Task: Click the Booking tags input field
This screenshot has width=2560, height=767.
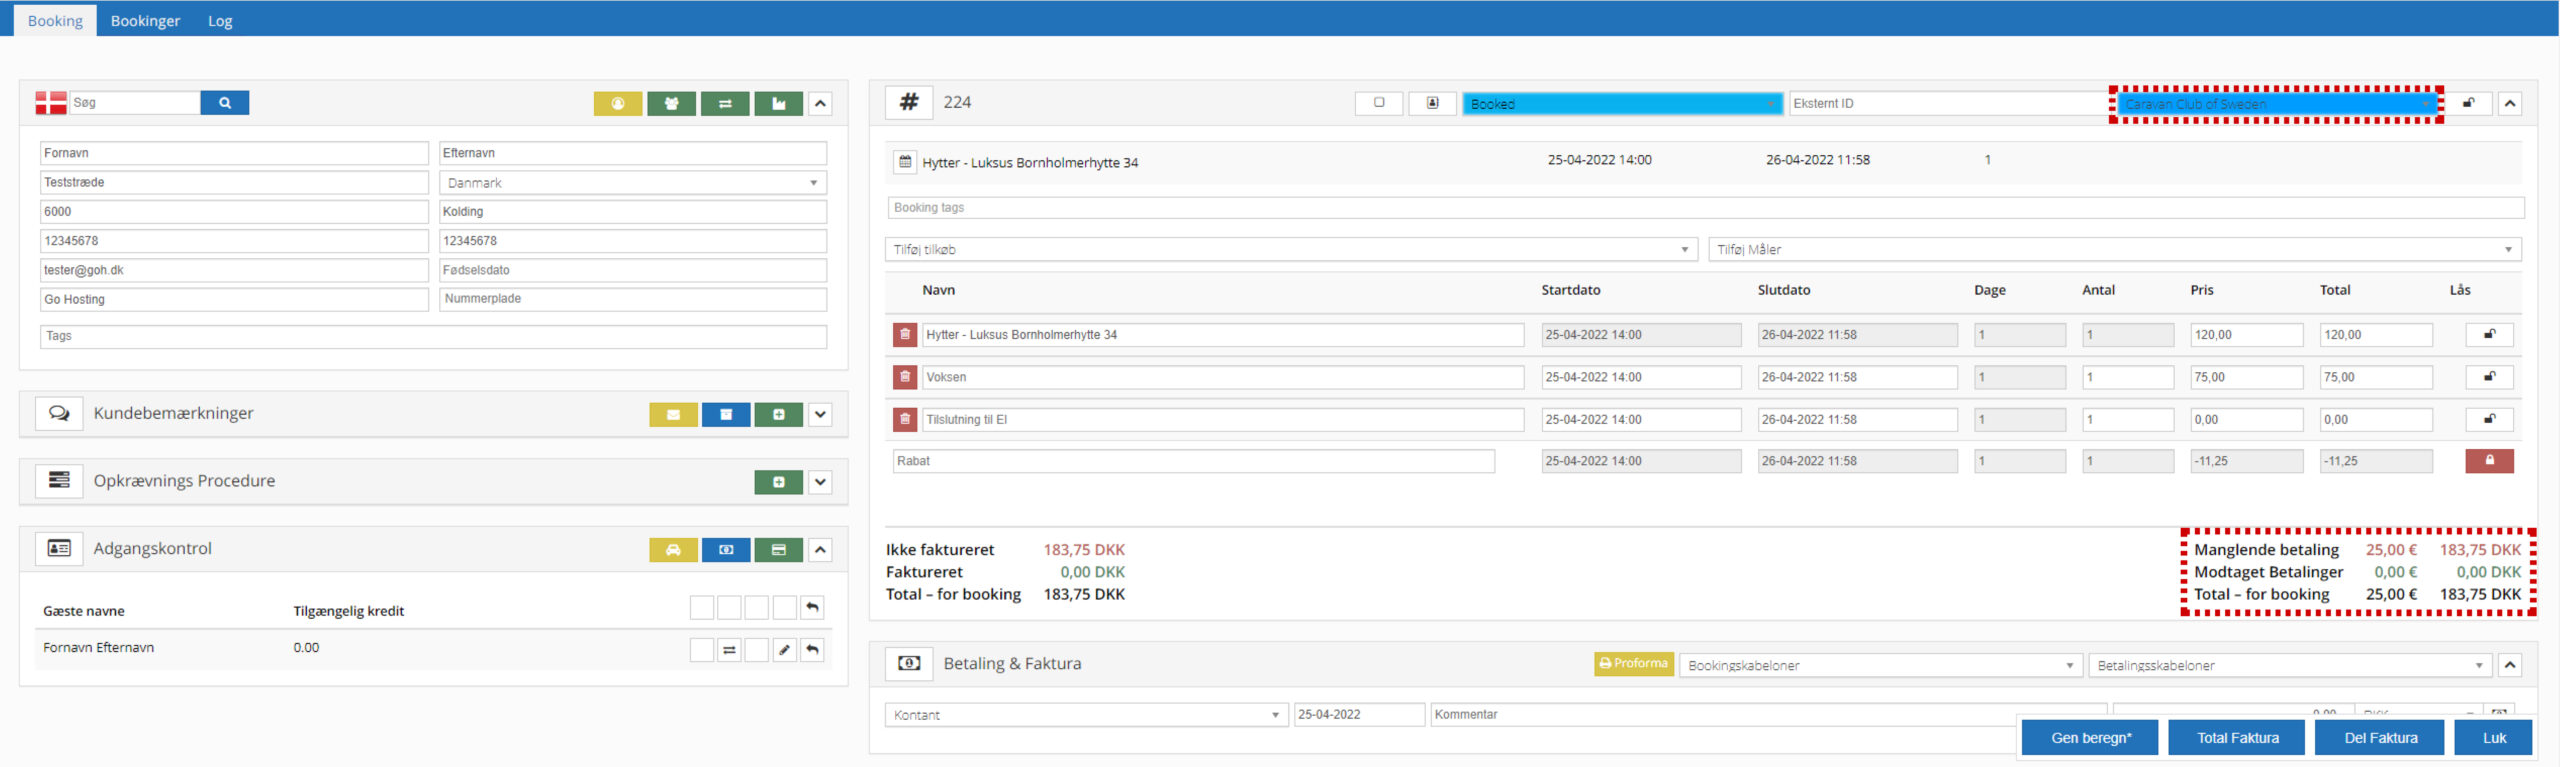Action: [1704, 208]
